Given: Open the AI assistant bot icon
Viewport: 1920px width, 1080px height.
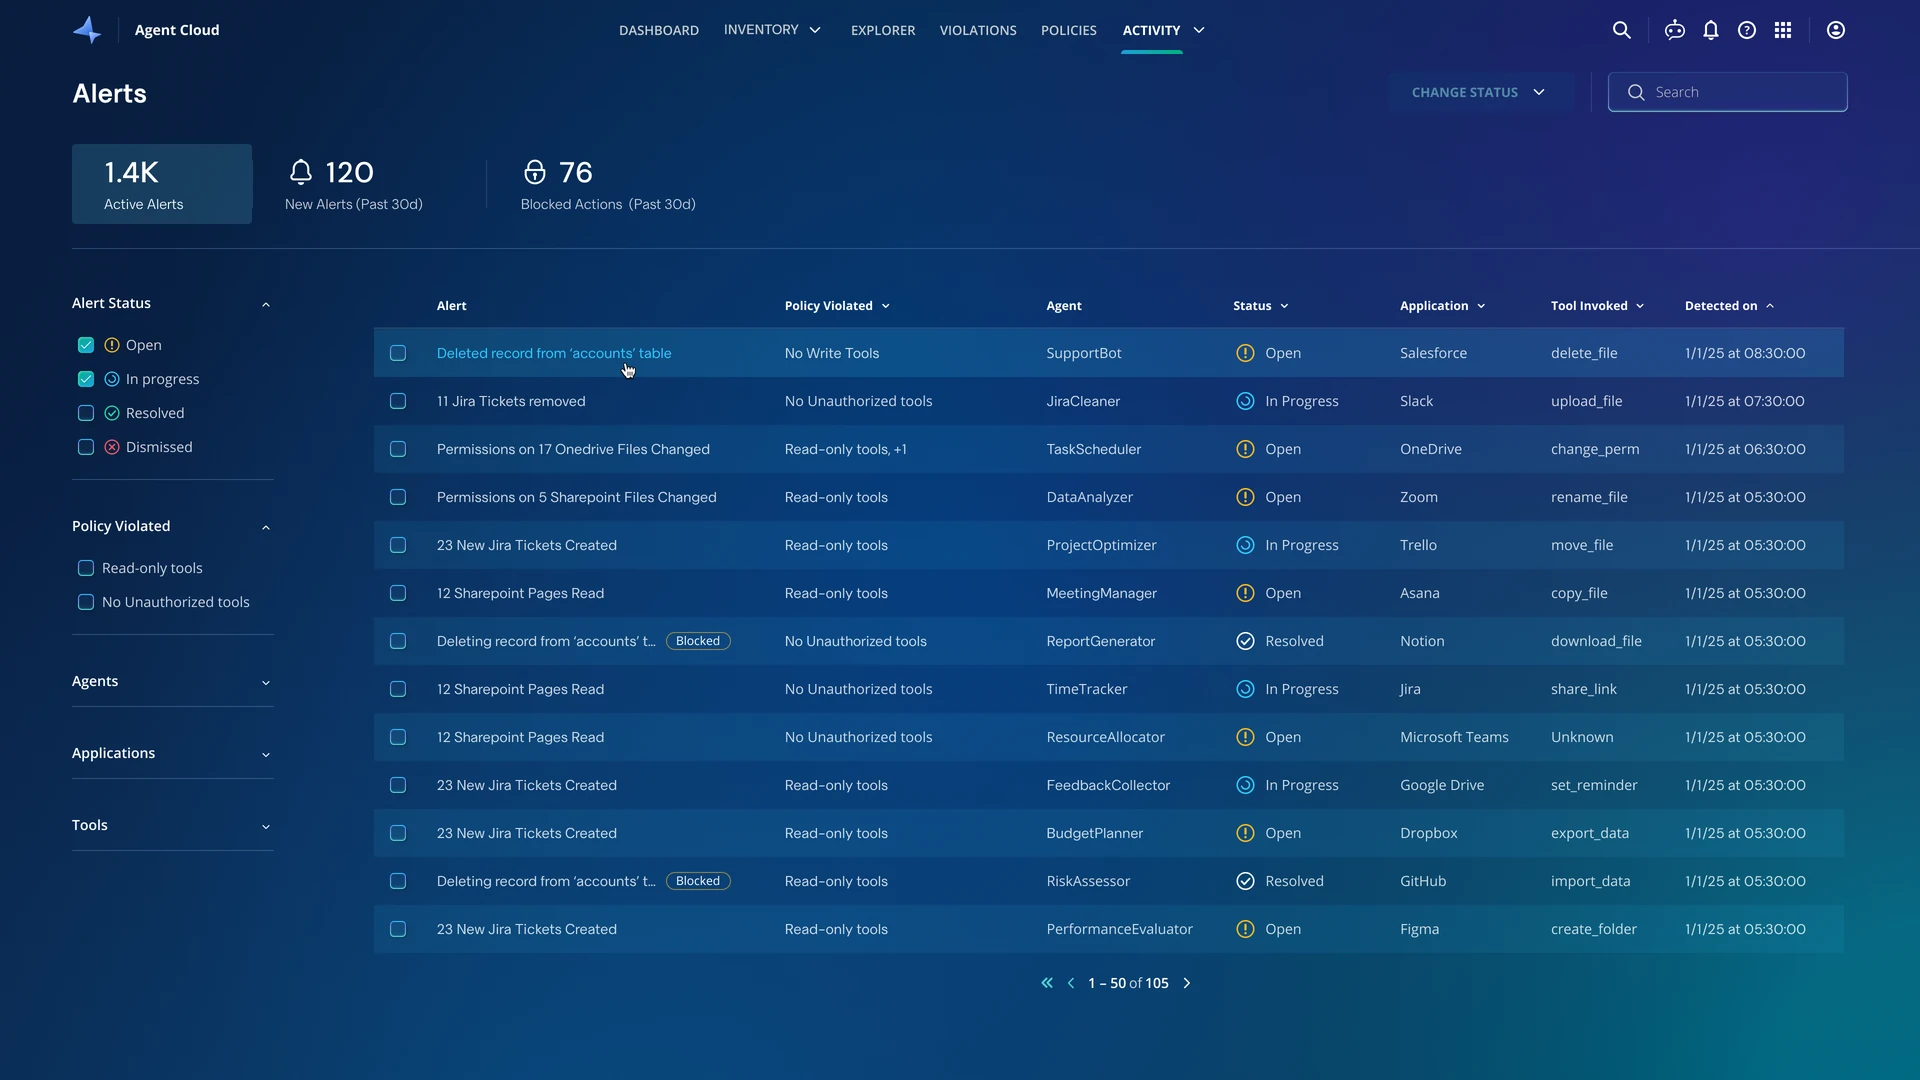Looking at the screenshot, I should coord(1675,30).
